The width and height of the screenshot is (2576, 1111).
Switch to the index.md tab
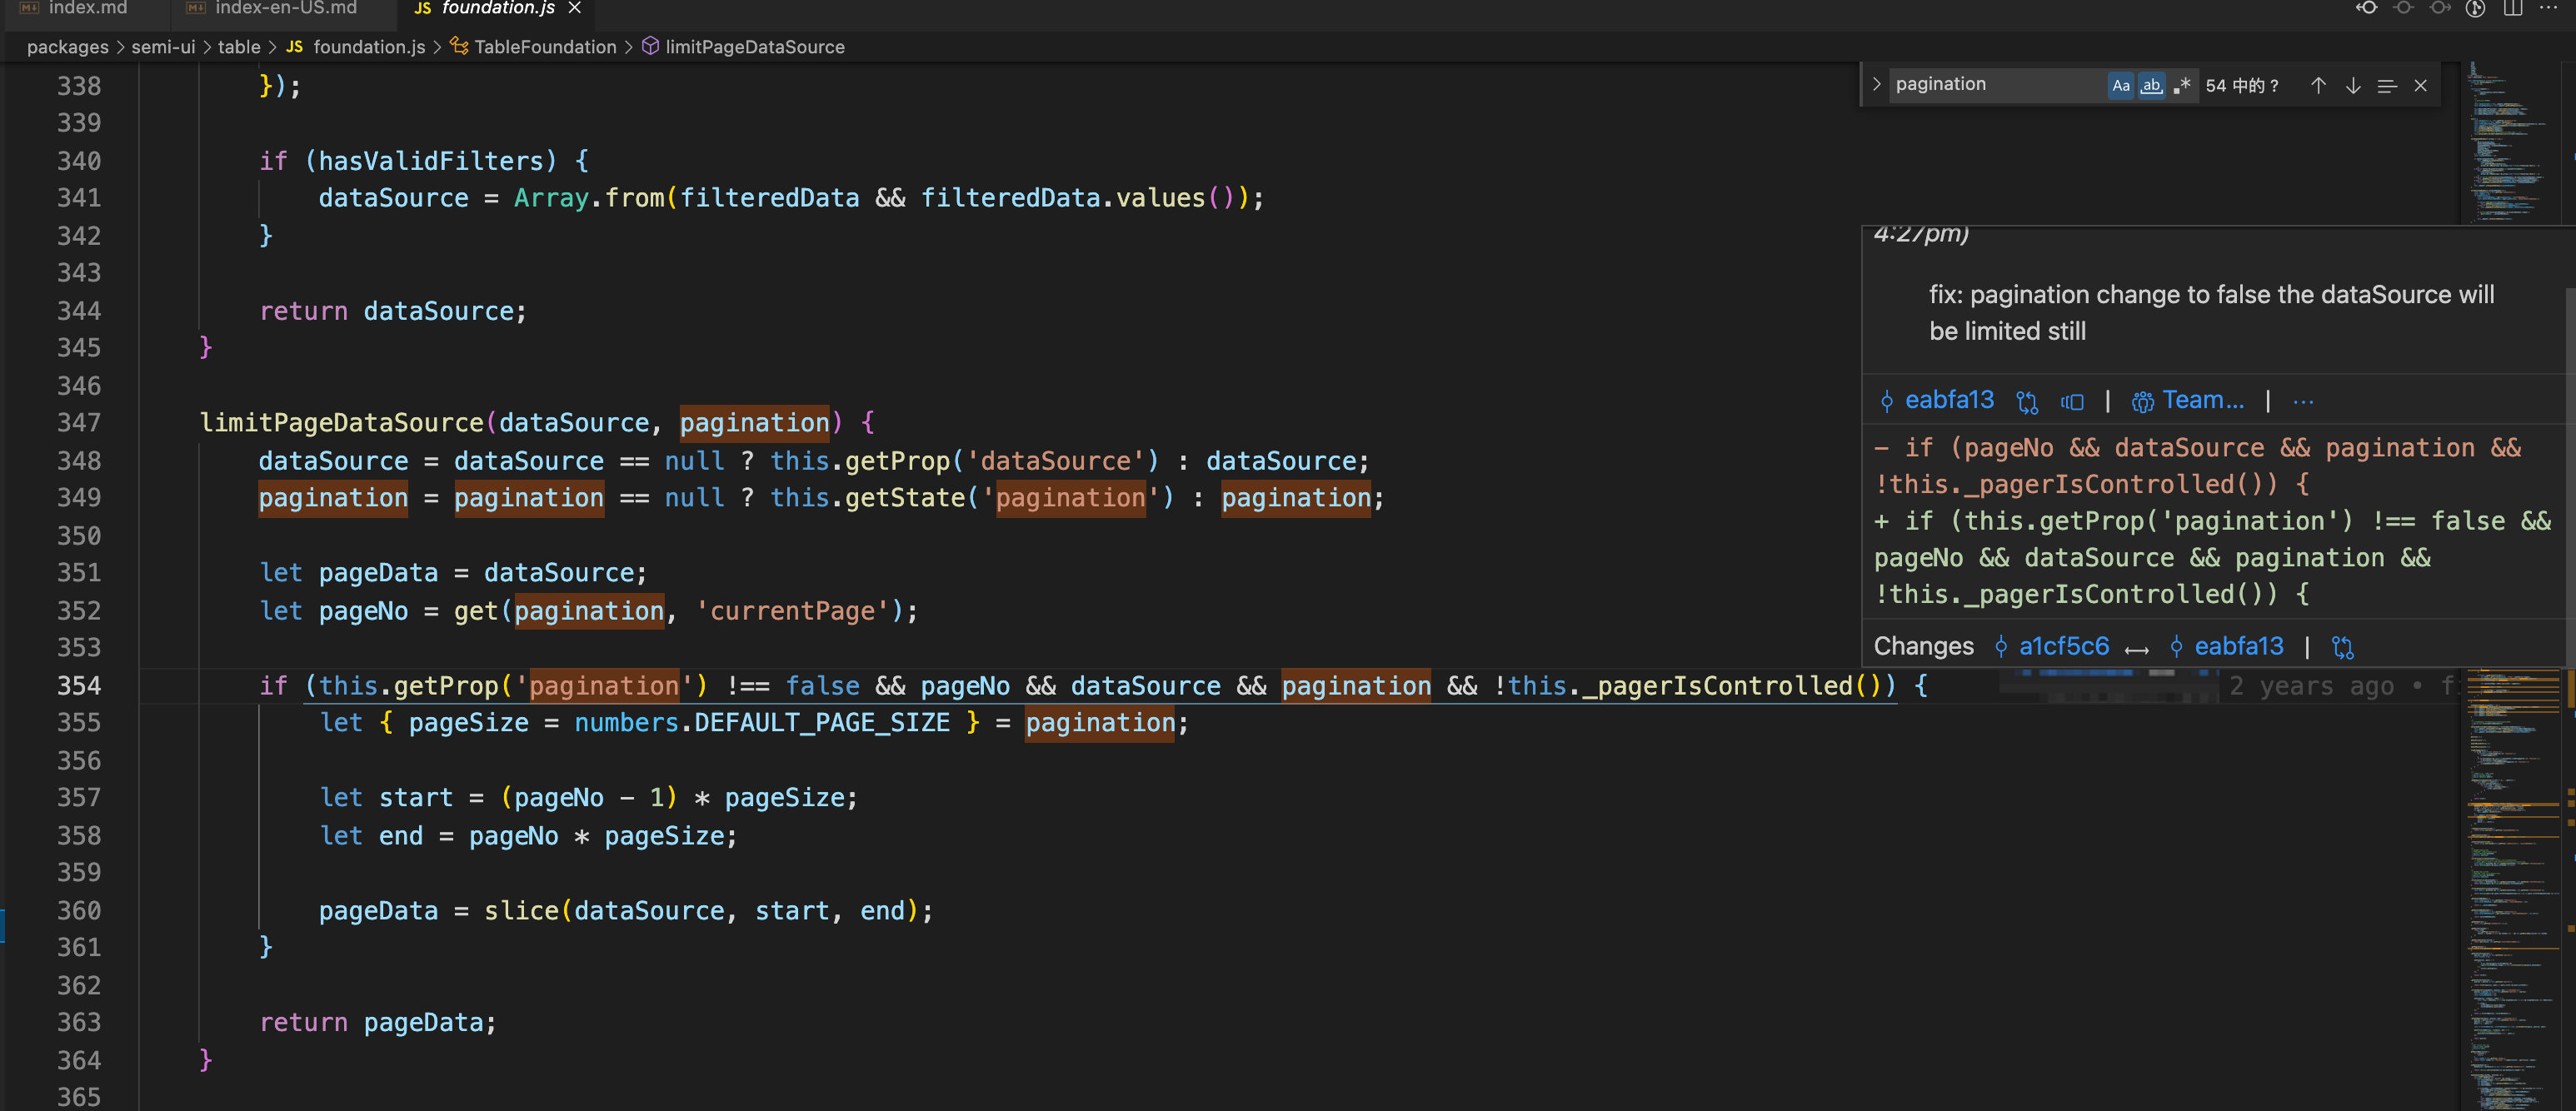click(x=88, y=8)
